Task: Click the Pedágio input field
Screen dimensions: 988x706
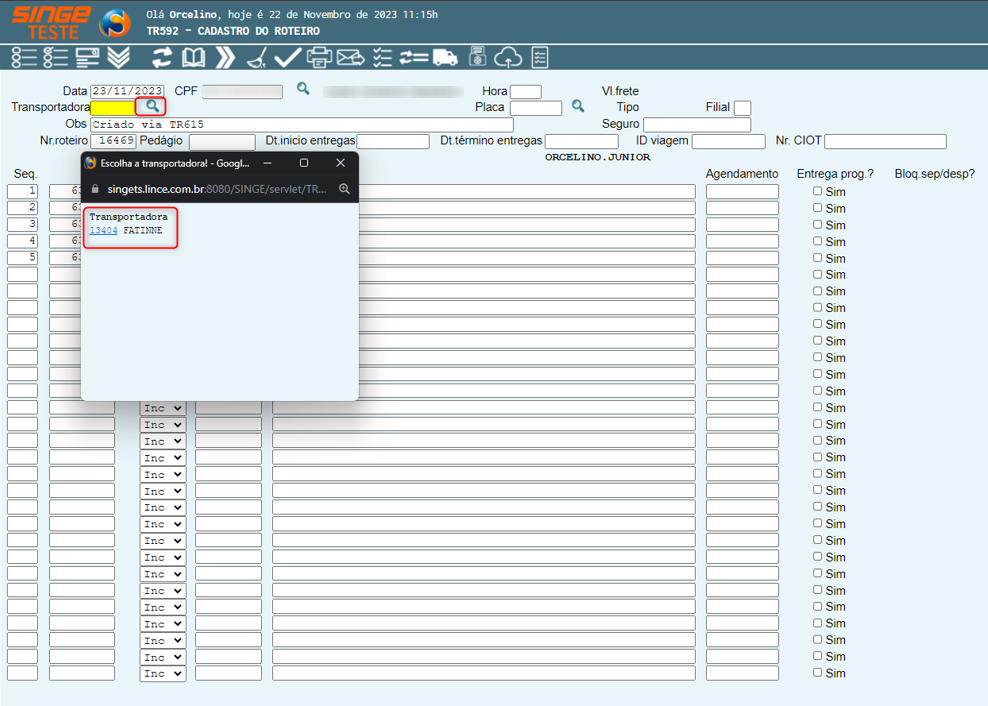Action: pyautogui.click(x=222, y=141)
